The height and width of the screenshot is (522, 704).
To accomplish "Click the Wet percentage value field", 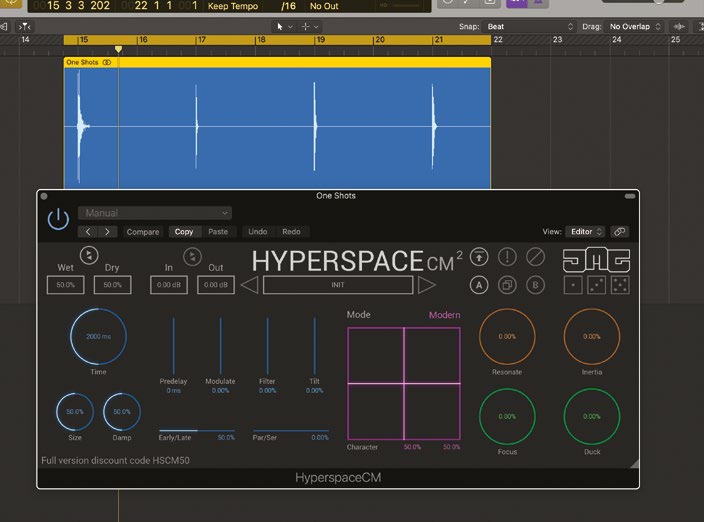I will tap(65, 285).
